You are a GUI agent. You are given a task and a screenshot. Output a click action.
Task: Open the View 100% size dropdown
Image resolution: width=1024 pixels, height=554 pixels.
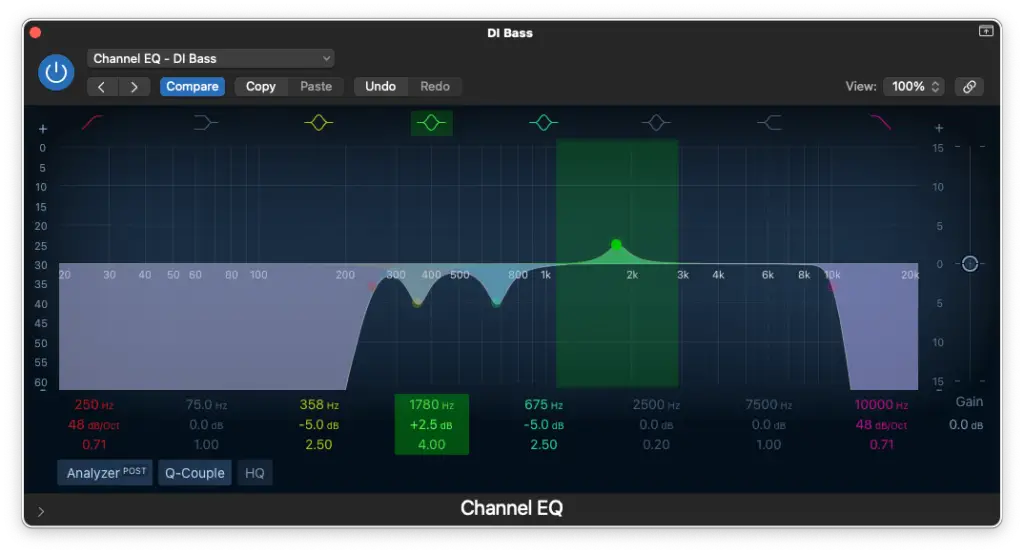tap(914, 86)
